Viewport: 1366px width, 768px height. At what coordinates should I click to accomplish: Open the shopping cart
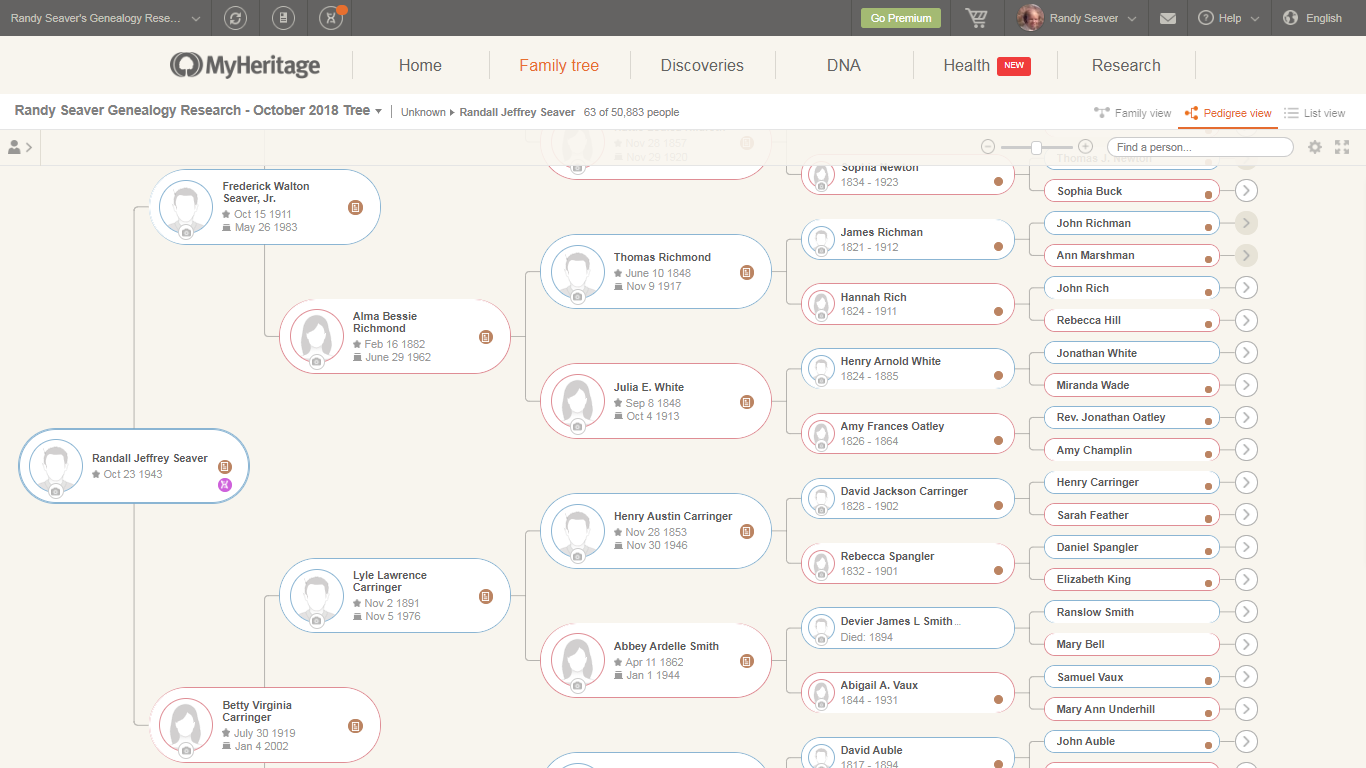pos(977,18)
